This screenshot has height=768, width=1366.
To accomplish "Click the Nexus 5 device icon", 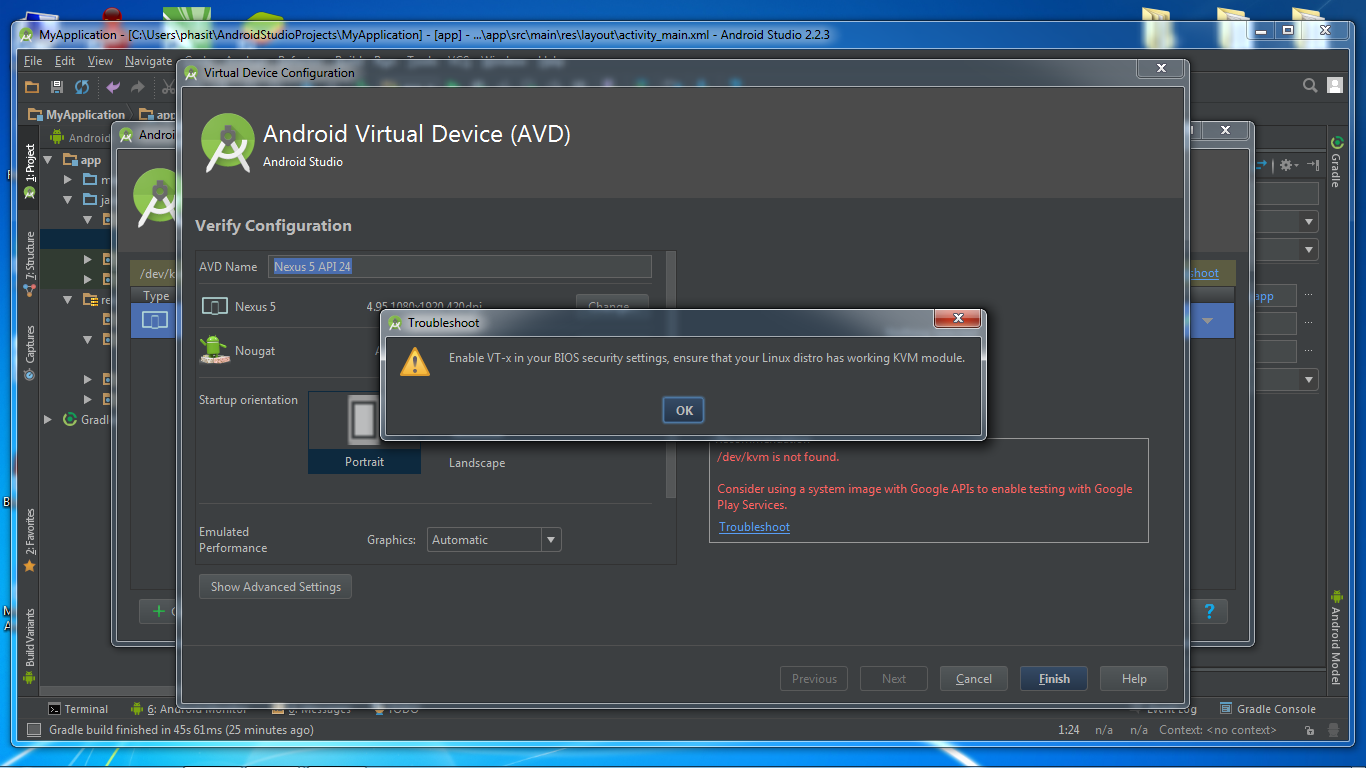I will point(214,307).
